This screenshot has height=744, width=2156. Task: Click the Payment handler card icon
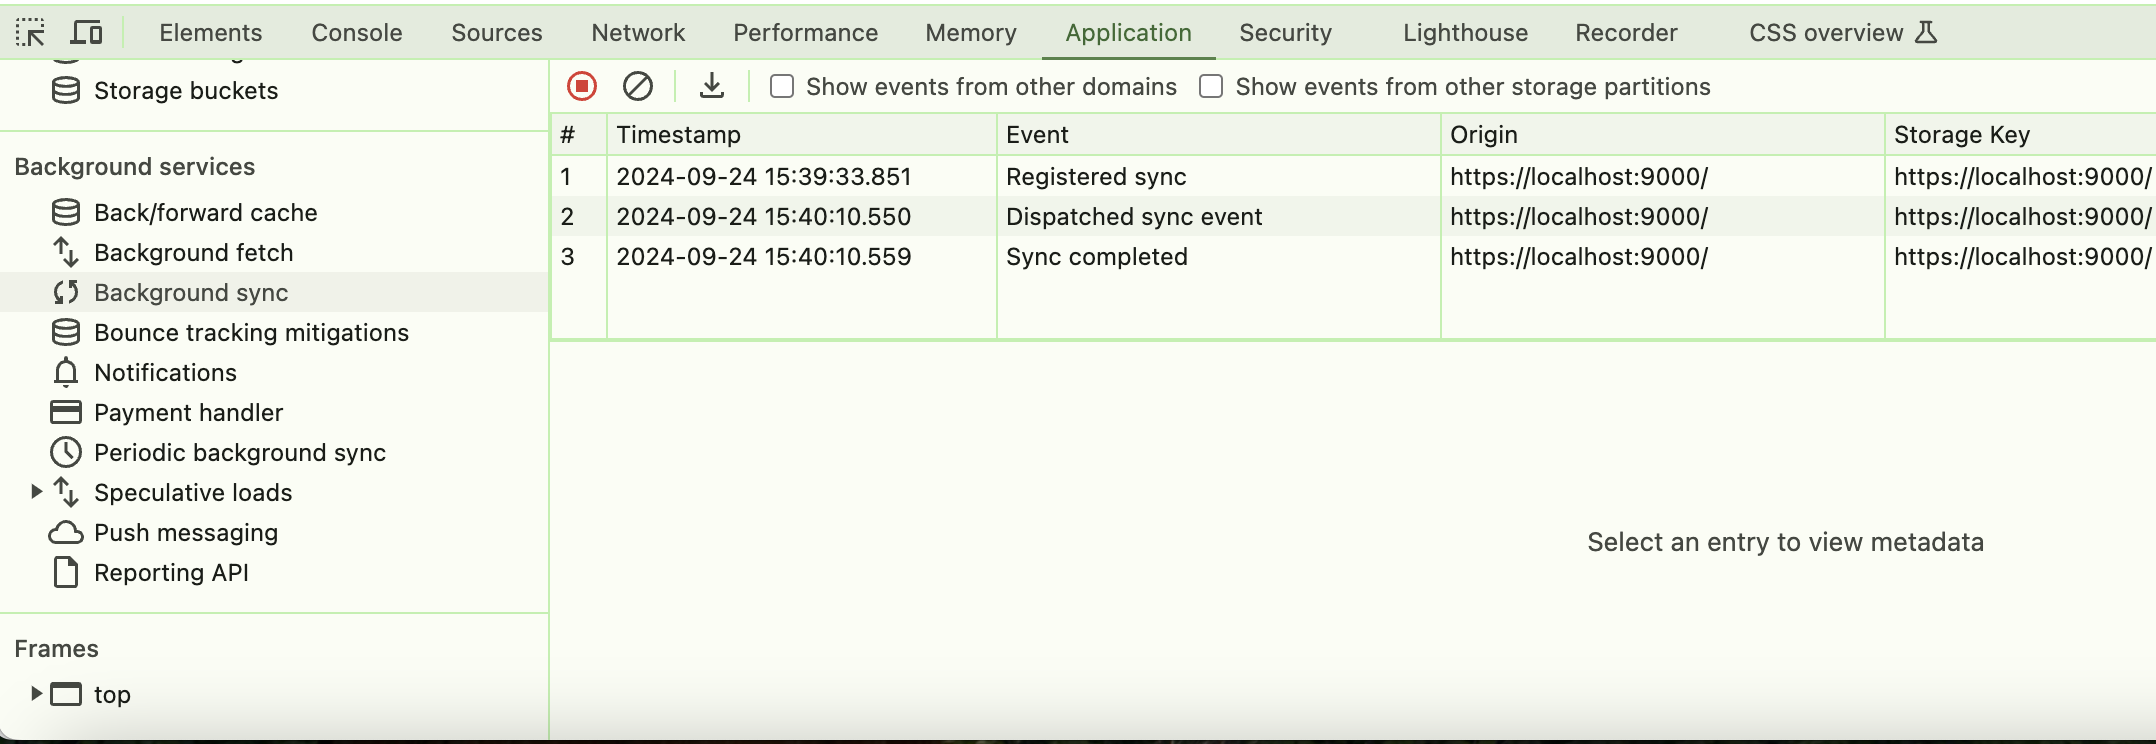(66, 413)
